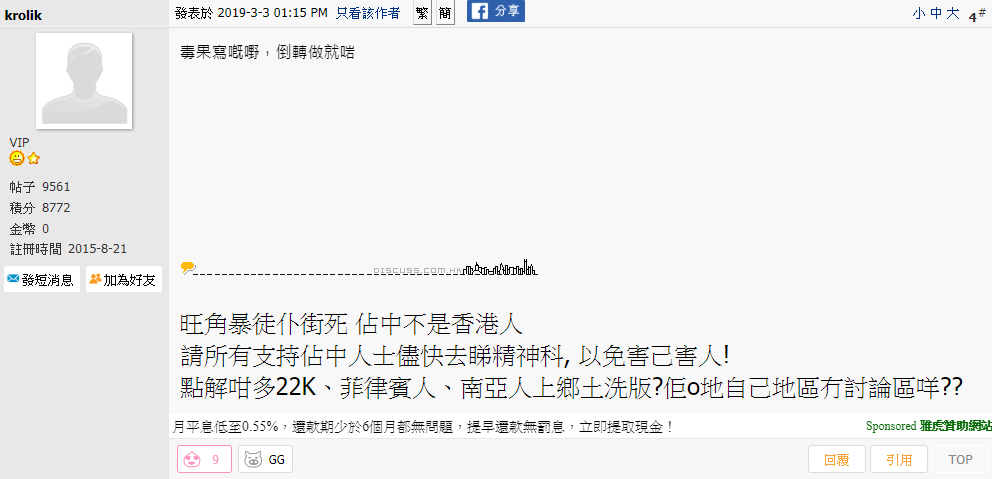Image resolution: width=992 pixels, height=479 pixels.
Task: Set font size to medium 中
Action: pyautogui.click(x=936, y=14)
